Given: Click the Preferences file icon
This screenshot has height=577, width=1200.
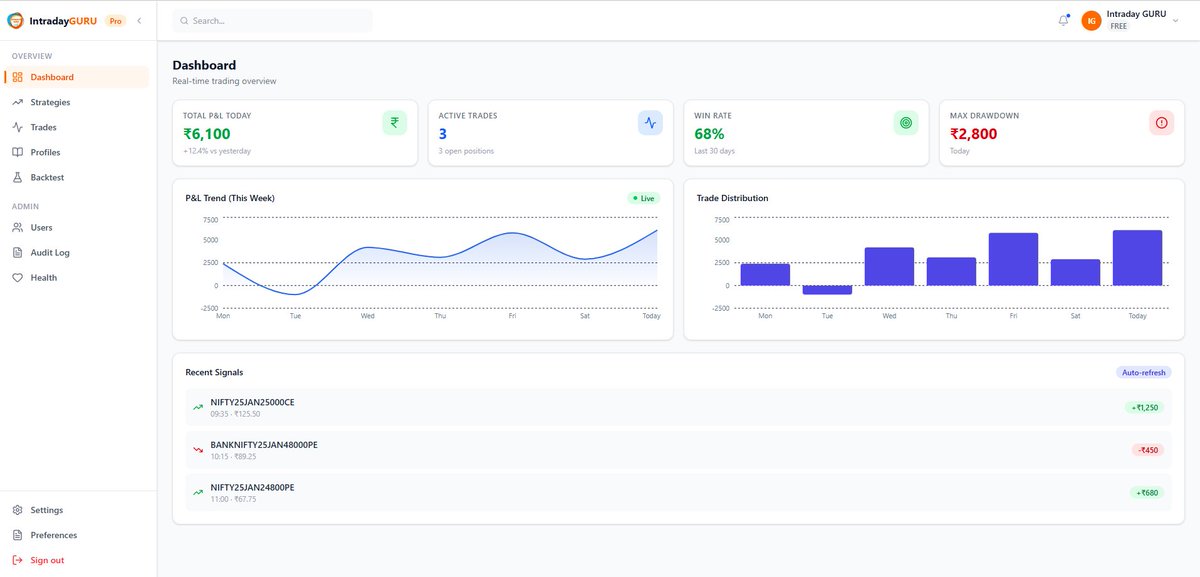Looking at the screenshot, I should coord(18,535).
